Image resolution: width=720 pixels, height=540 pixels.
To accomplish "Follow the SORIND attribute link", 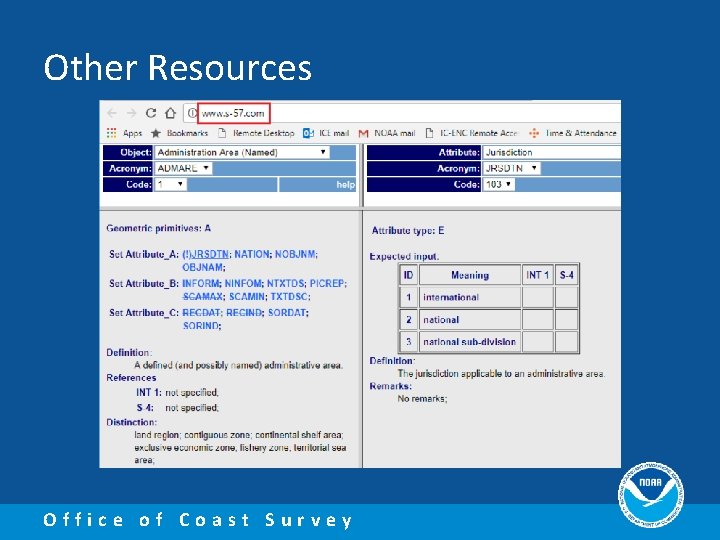I will [201, 326].
